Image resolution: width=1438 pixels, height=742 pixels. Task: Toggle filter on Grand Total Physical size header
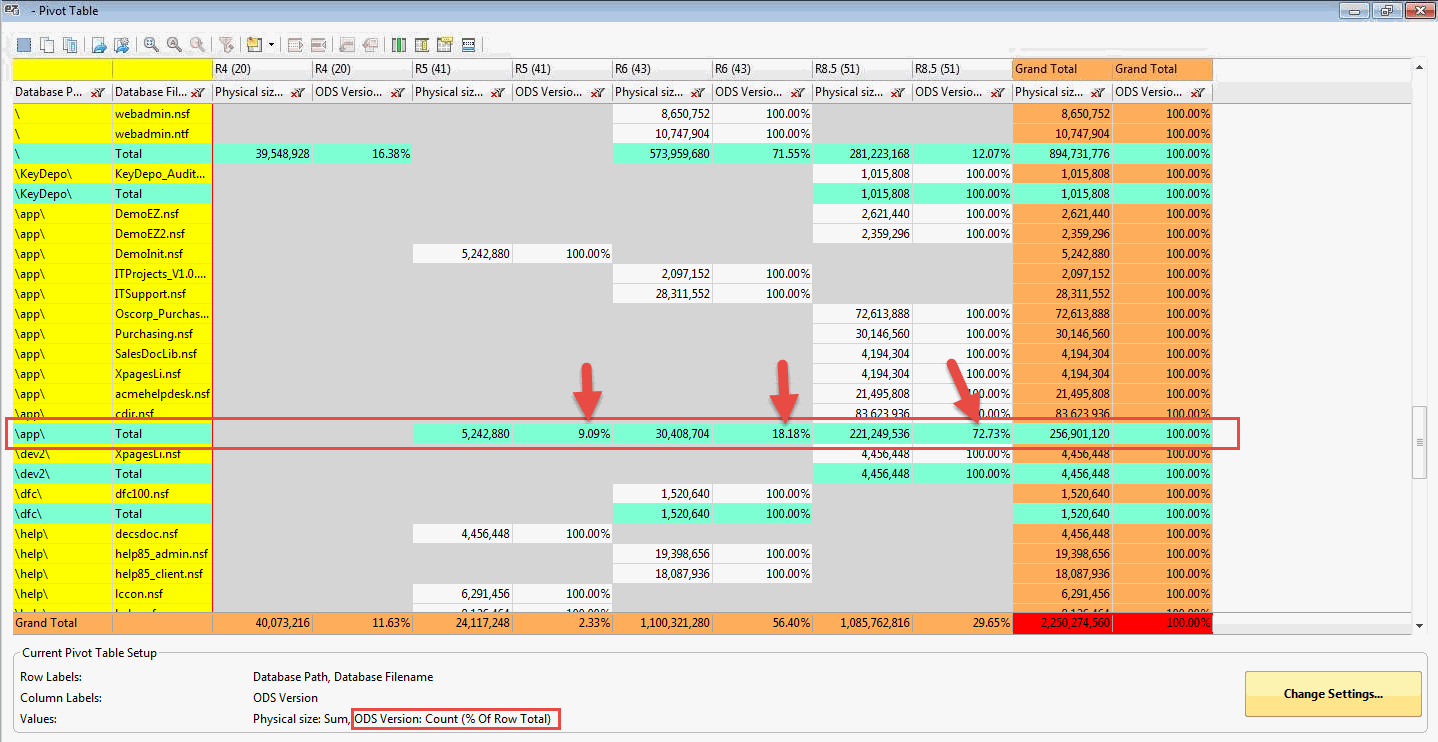coord(1098,92)
